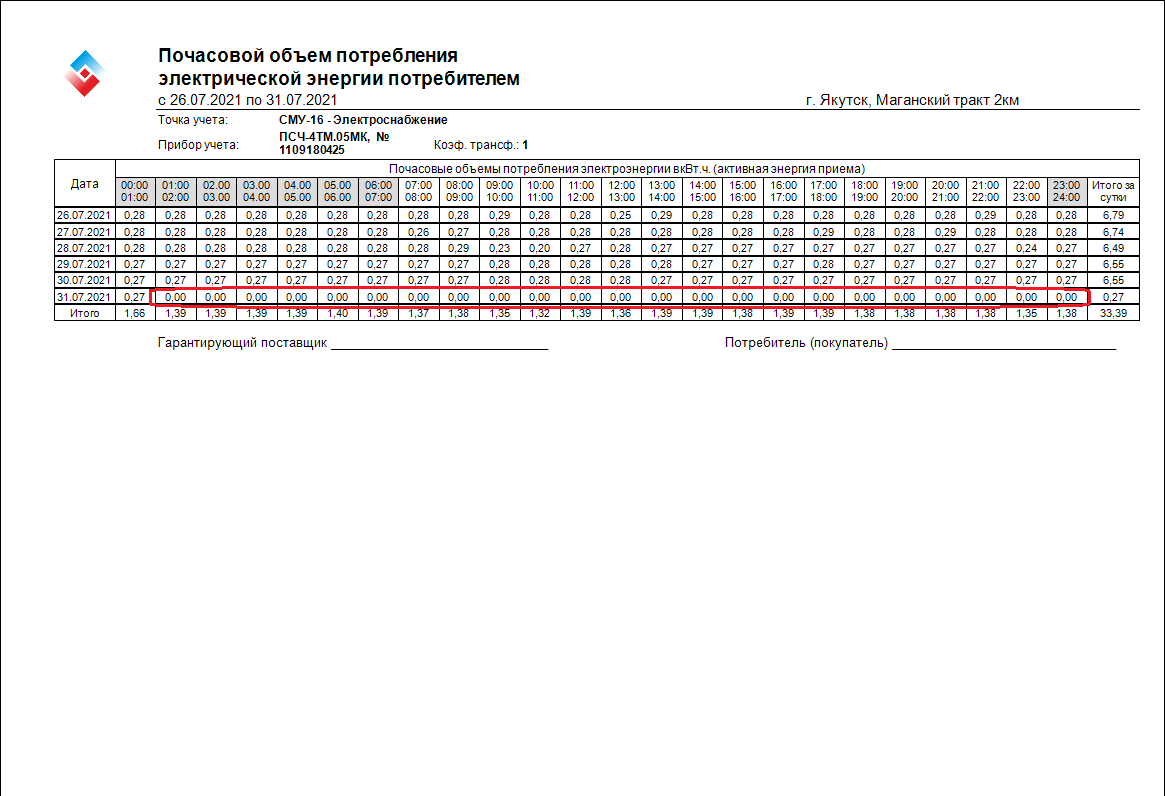Viewport: 1165px width, 796px height.
Task: Click the '09:00 10:00' hour column header
Action: point(499,192)
